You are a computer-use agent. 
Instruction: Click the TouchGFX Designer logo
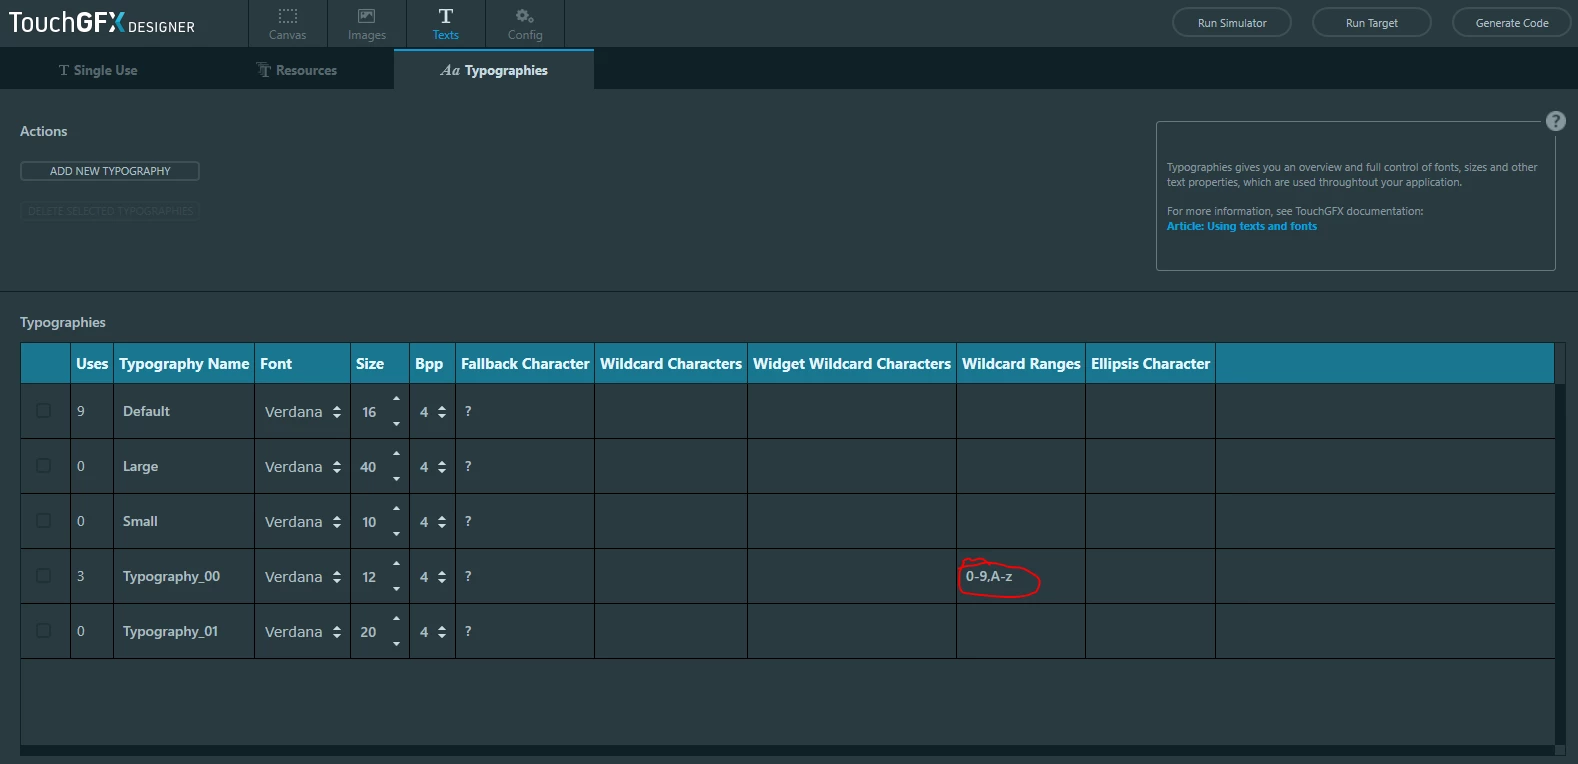pos(102,23)
